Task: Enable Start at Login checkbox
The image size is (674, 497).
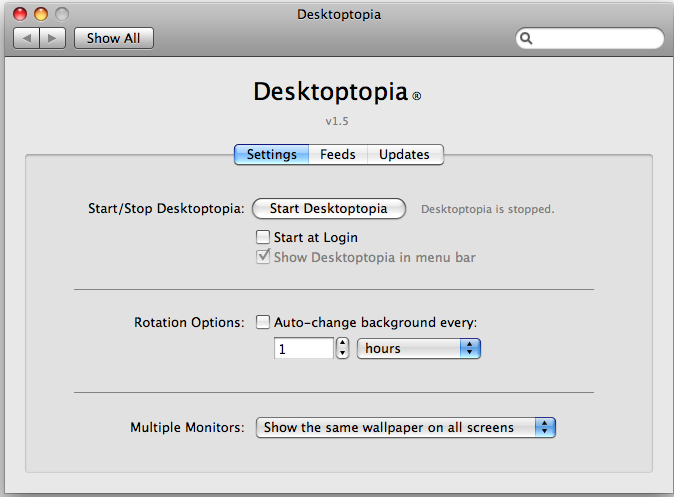Action: click(x=263, y=237)
